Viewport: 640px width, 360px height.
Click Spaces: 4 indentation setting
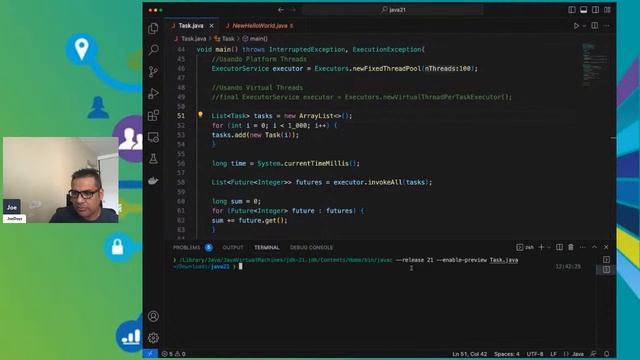[x=507, y=354]
